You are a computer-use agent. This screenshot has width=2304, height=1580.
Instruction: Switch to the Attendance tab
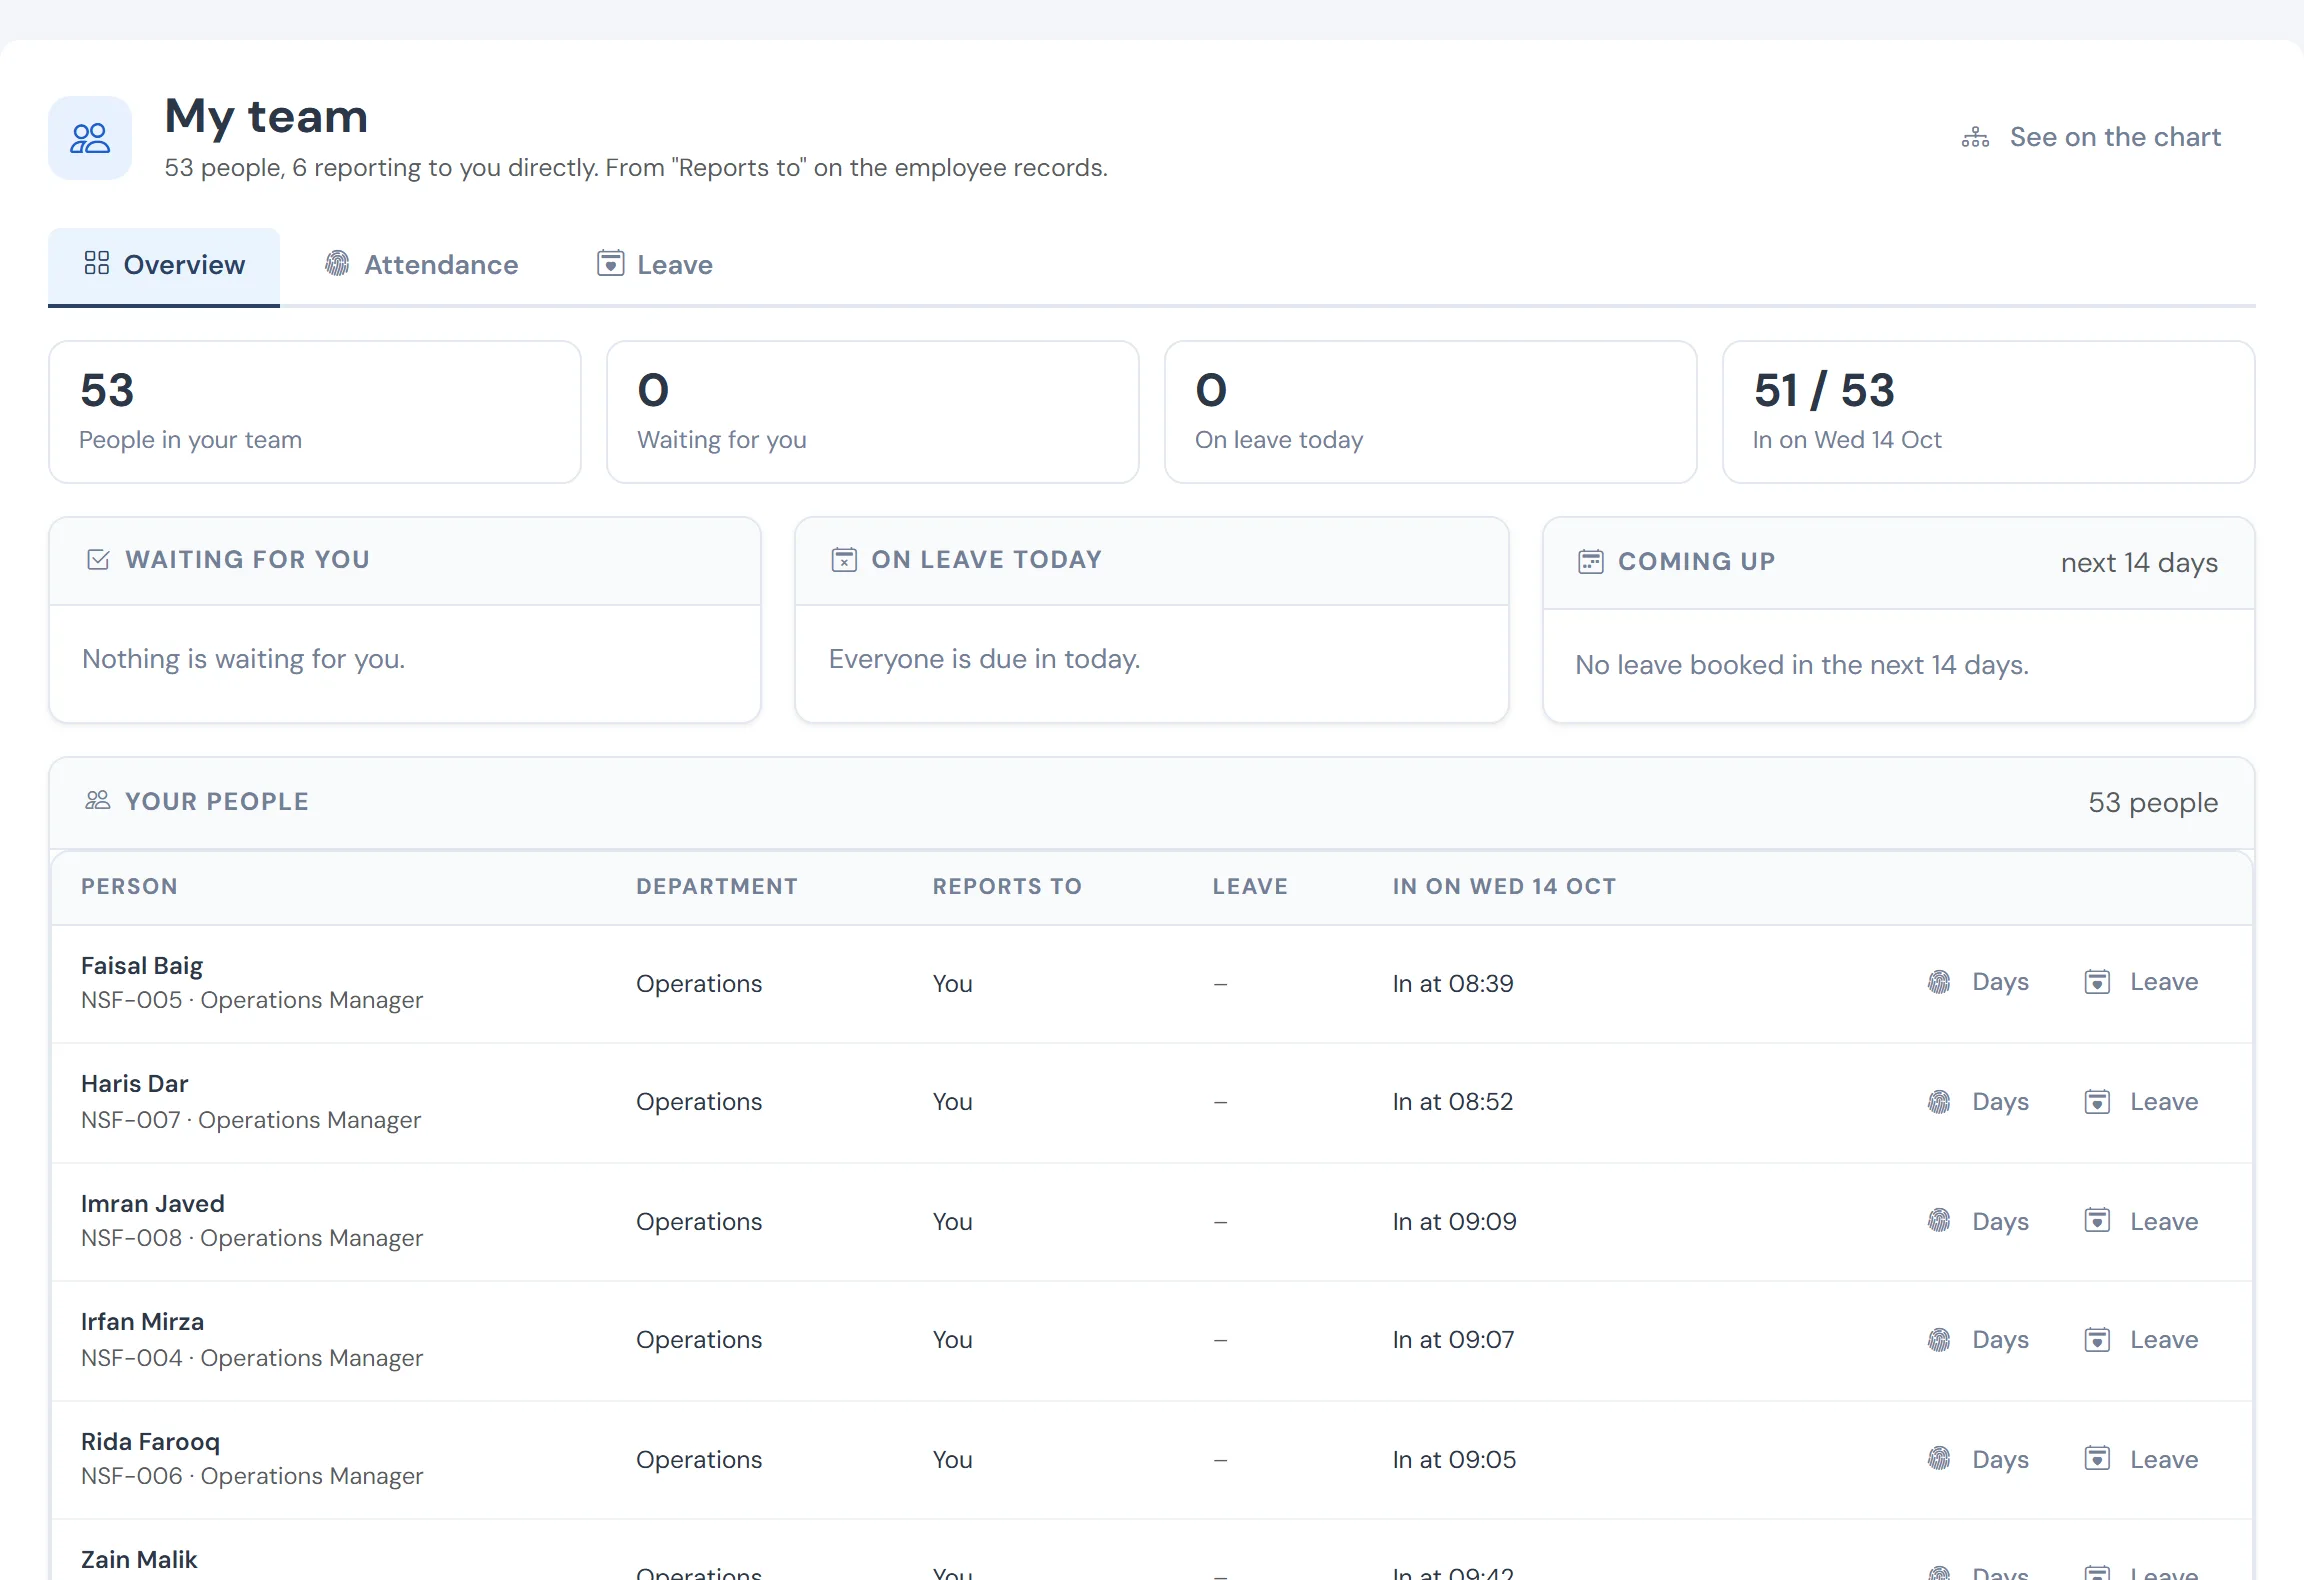coord(421,265)
